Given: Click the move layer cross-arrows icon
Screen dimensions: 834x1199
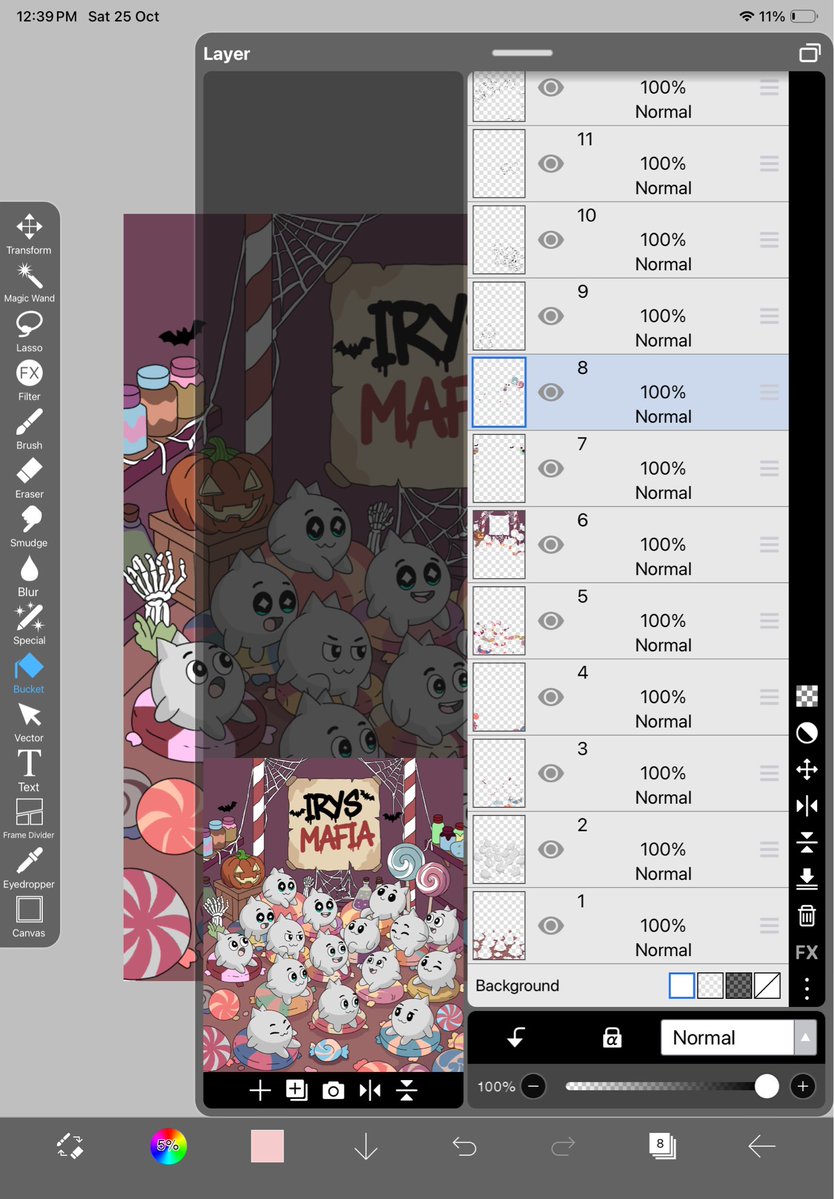Looking at the screenshot, I should pos(806,769).
